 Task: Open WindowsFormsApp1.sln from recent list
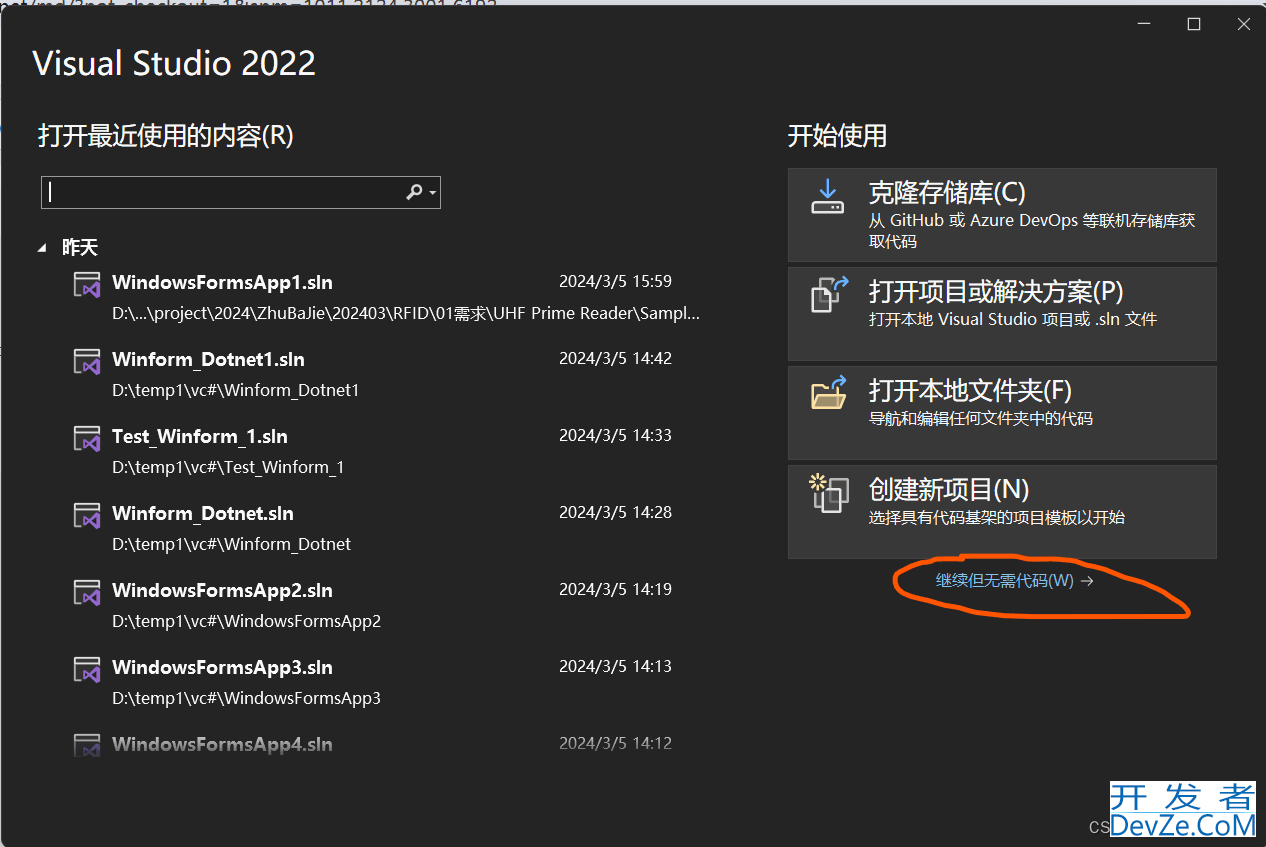pyautogui.click(x=385, y=297)
